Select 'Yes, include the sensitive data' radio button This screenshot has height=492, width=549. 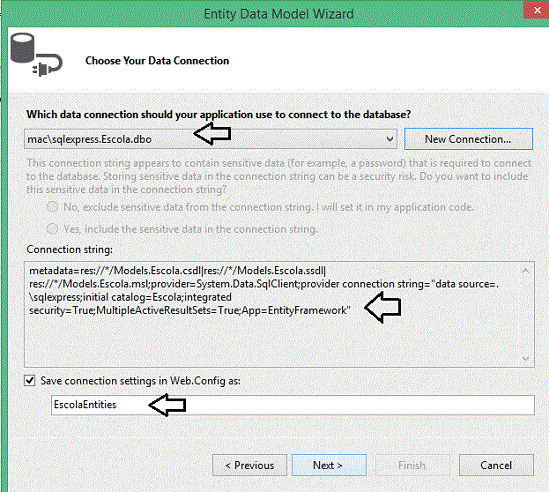[53, 229]
